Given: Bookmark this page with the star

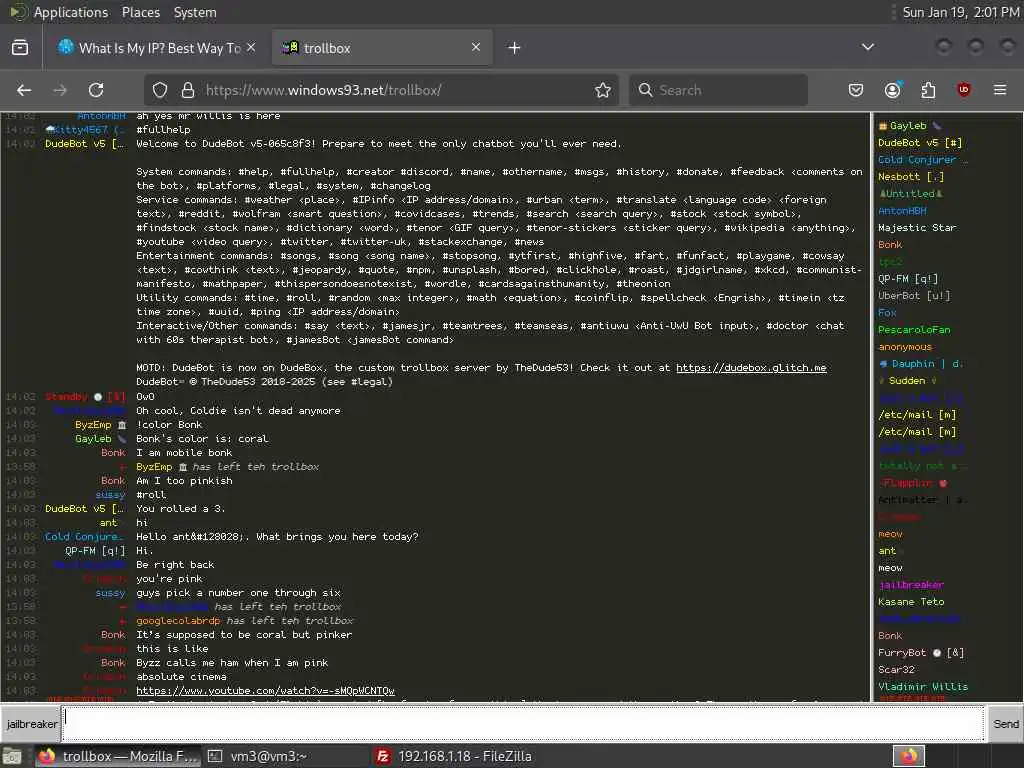Looking at the screenshot, I should pyautogui.click(x=603, y=90).
